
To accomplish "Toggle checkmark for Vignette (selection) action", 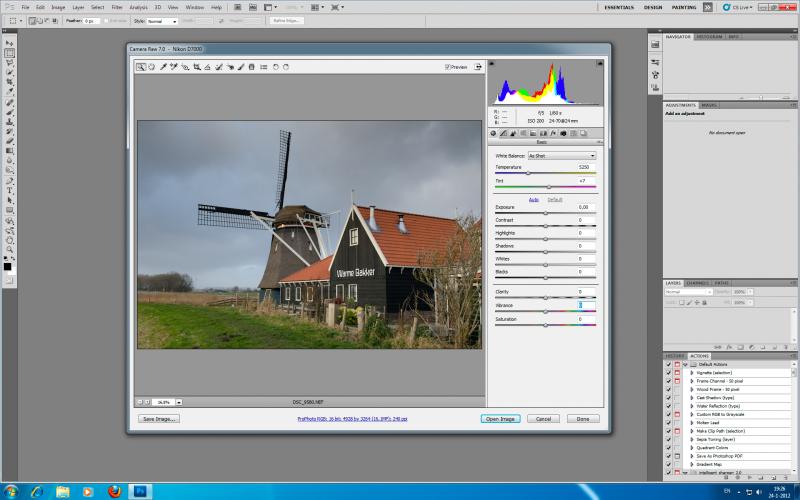I will click(x=668, y=372).
